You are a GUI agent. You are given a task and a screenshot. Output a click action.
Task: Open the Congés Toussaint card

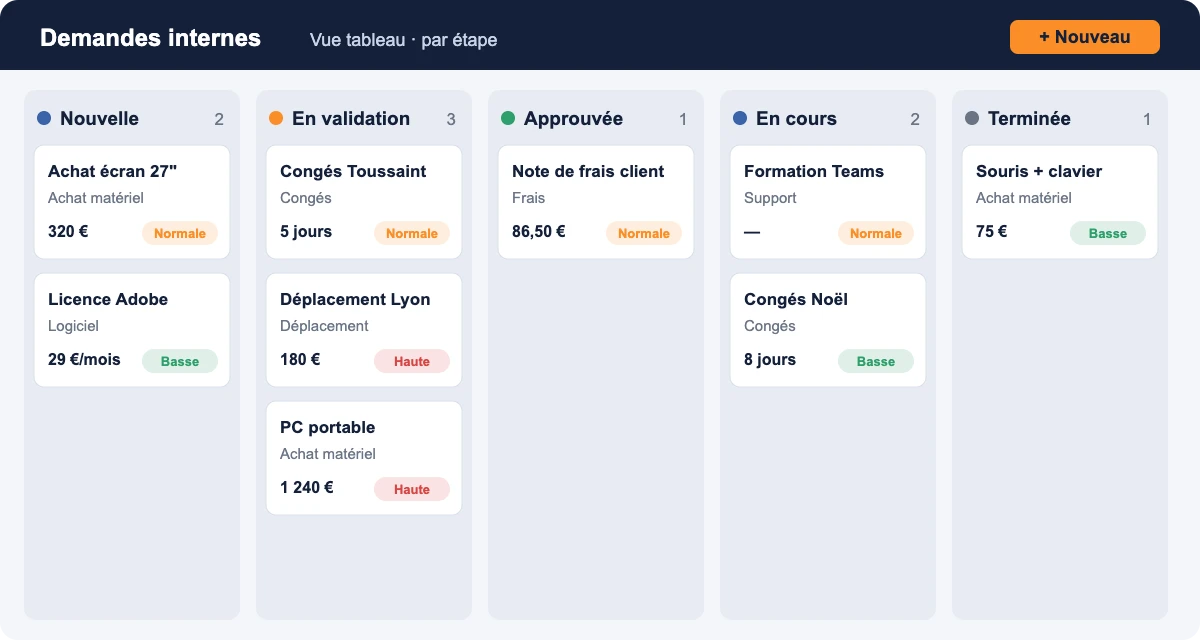[x=364, y=202]
